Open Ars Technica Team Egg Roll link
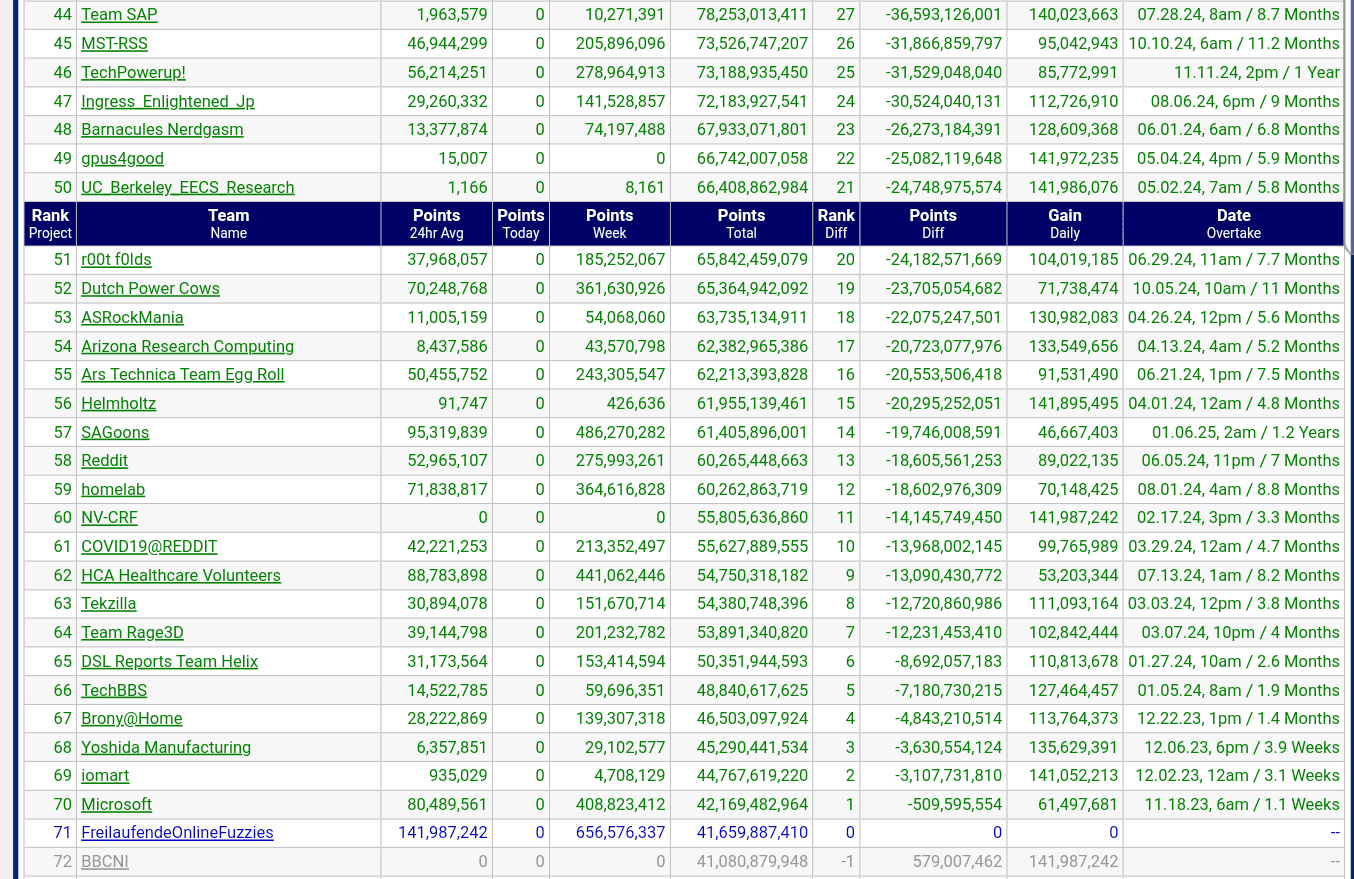 point(183,375)
